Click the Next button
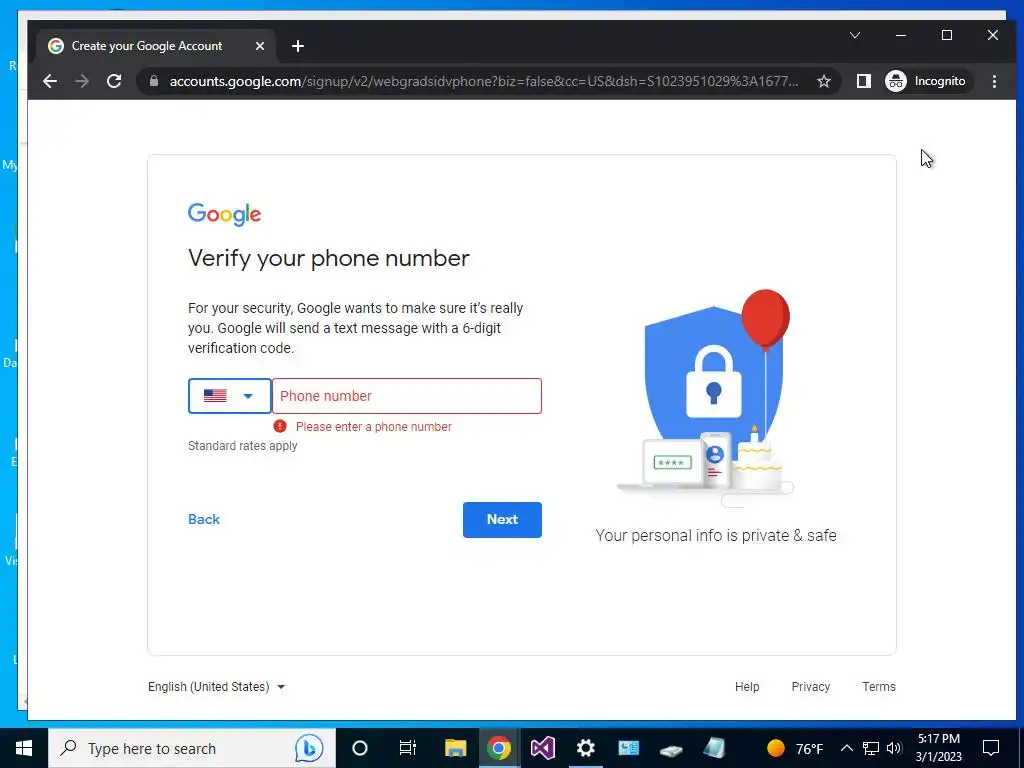This screenshot has height=768, width=1024. point(502,520)
